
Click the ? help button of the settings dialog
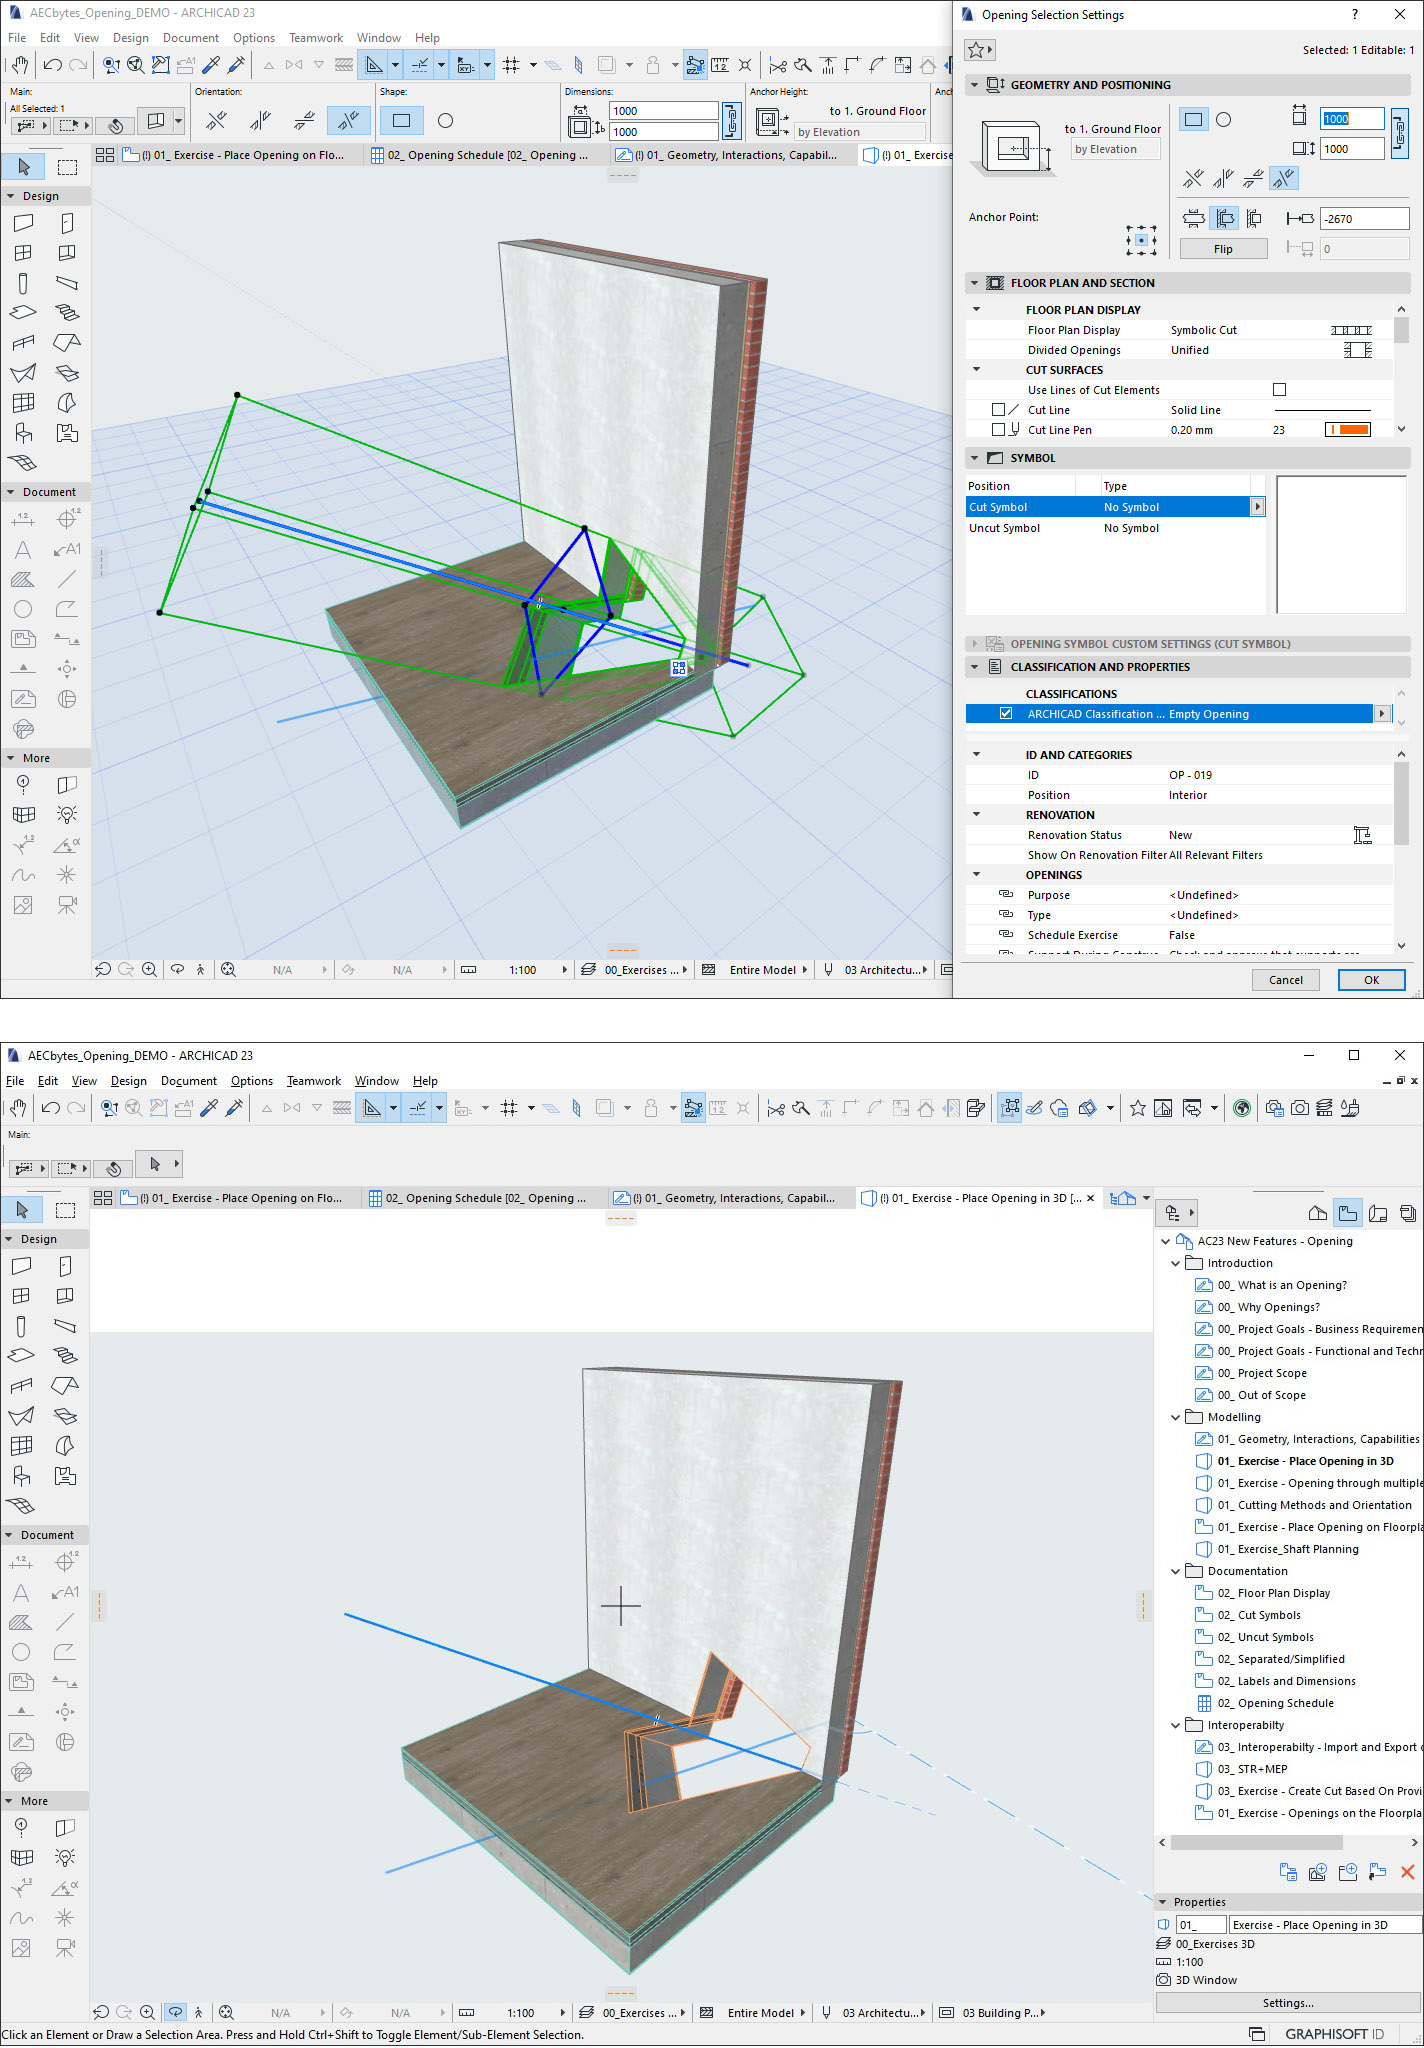click(x=1355, y=14)
